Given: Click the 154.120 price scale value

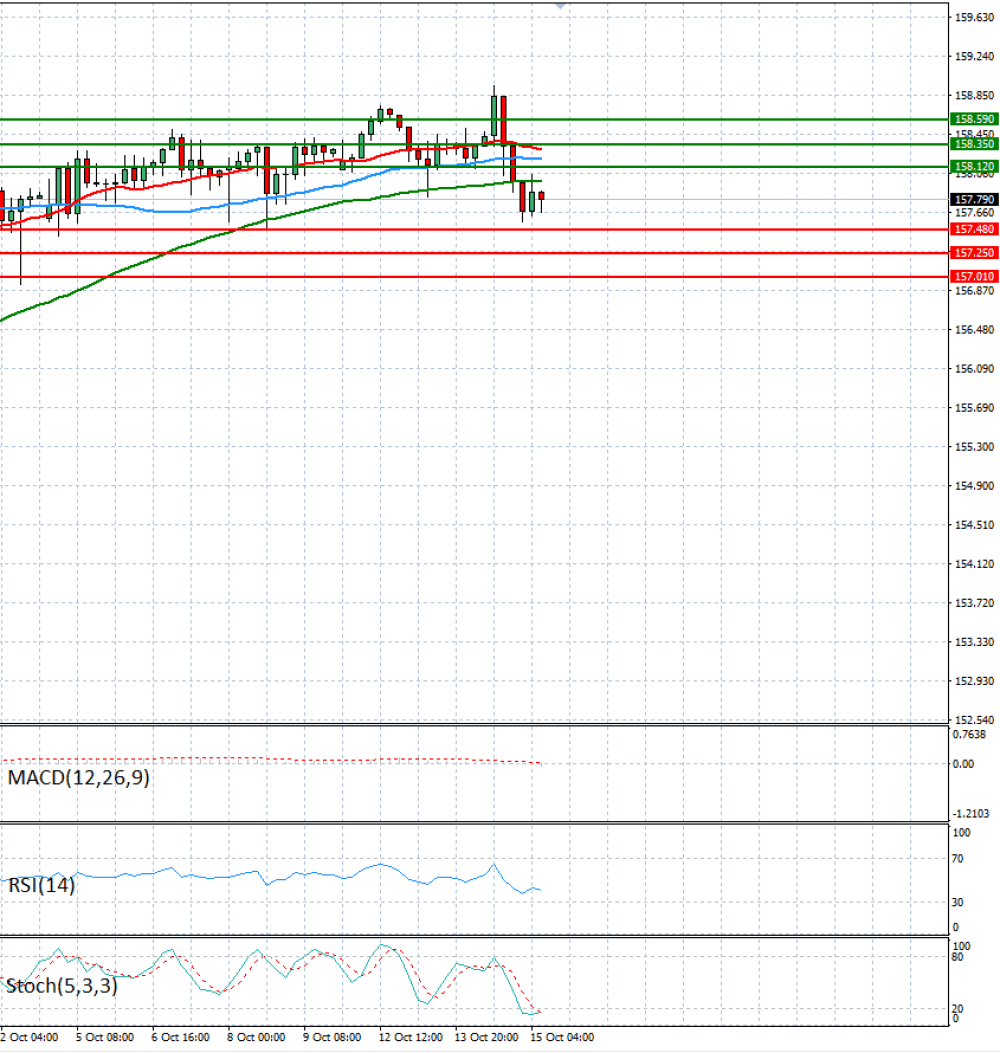Looking at the screenshot, I should (x=974, y=564).
